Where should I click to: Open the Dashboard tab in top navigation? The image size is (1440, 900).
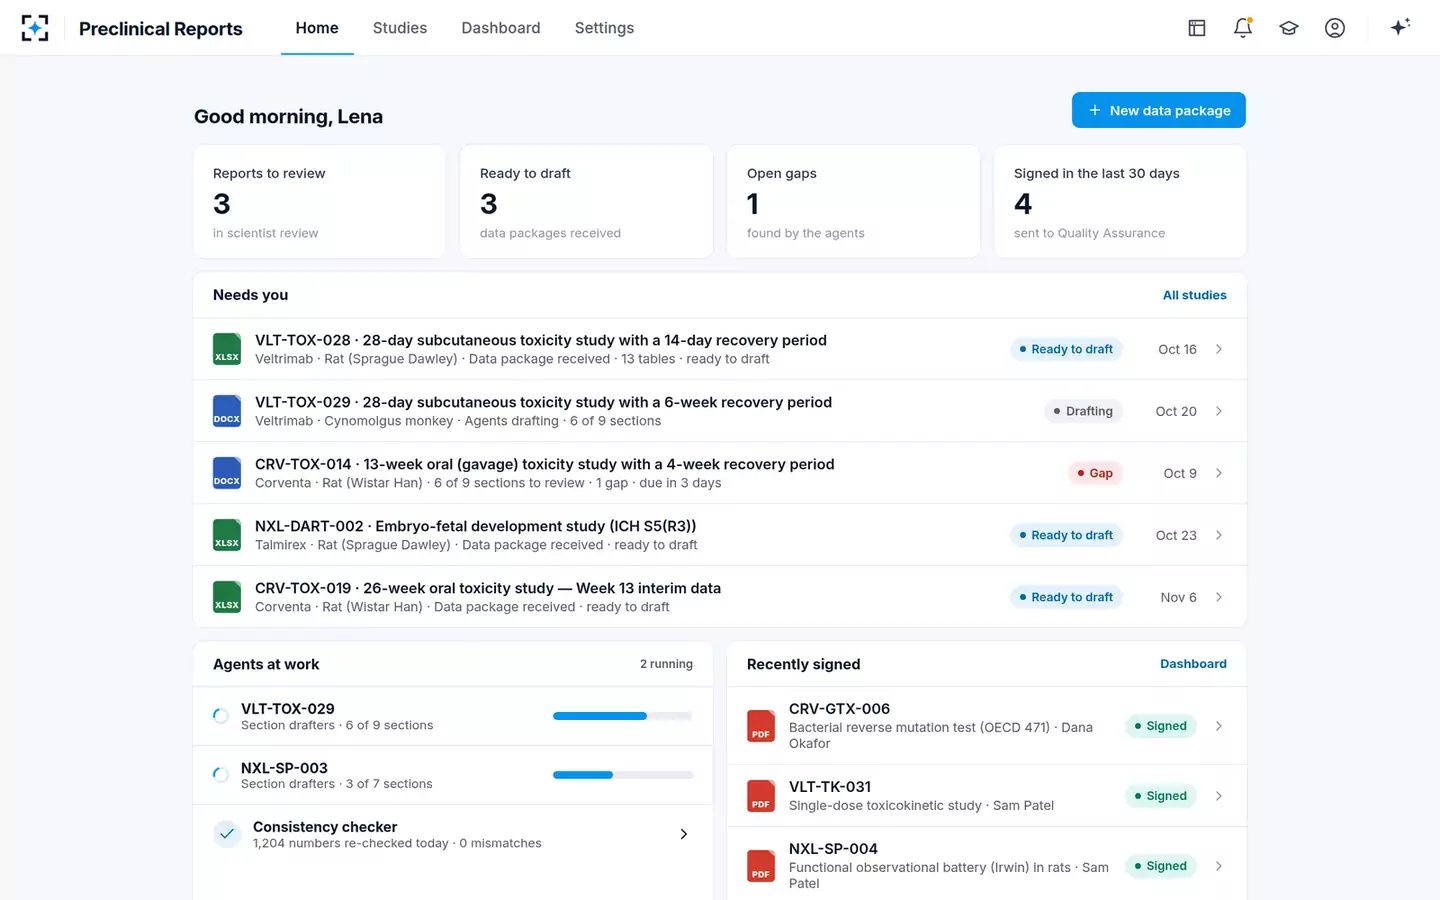pyautogui.click(x=501, y=28)
